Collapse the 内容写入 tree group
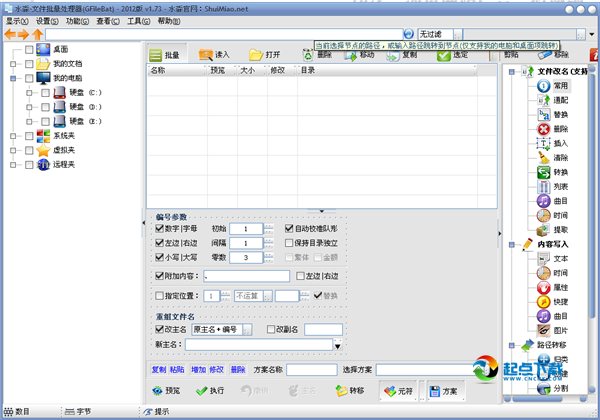600x420 pixels. 512,244
